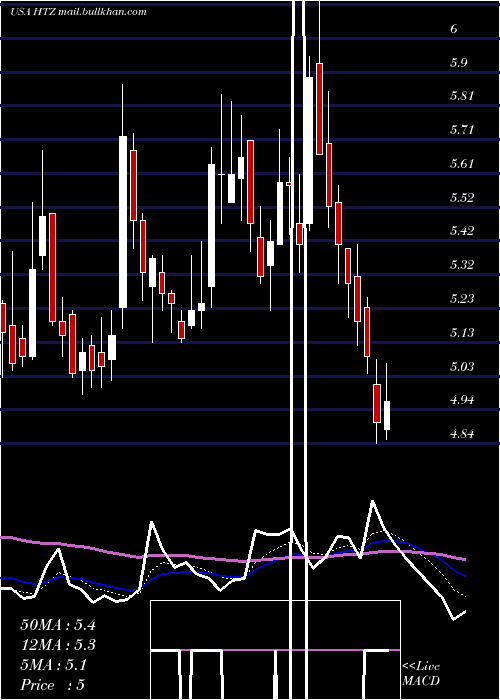
Task: Click the "USA HTZ mail.bullkhan.com" title text
Action: tap(78, 12)
